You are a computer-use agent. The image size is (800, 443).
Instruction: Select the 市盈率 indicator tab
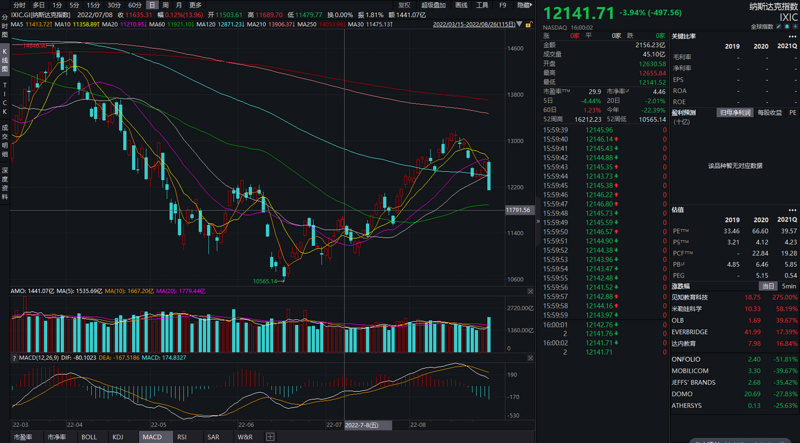coord(23,437)
